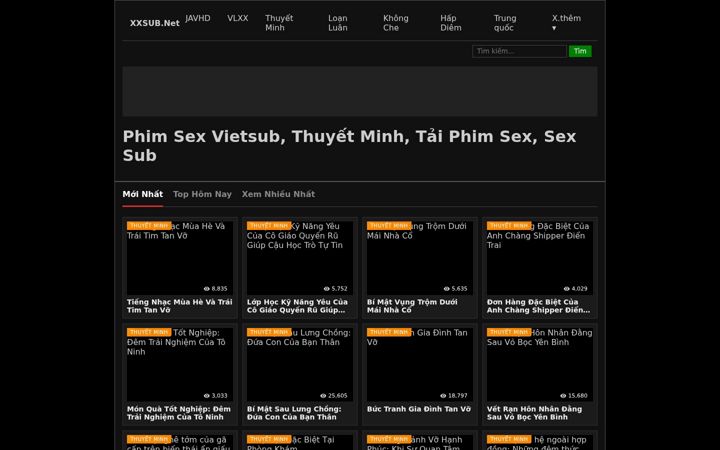Click eye icon beside 18.797 views

click(443, 396)
